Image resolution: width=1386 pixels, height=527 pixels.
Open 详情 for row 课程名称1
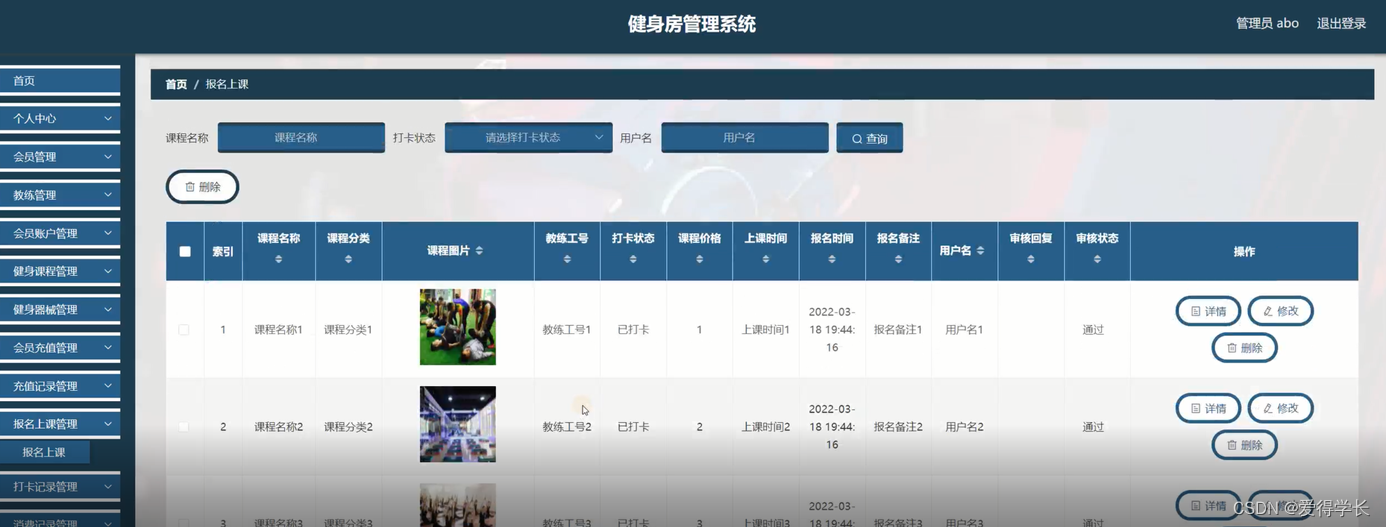(1208, 311)
